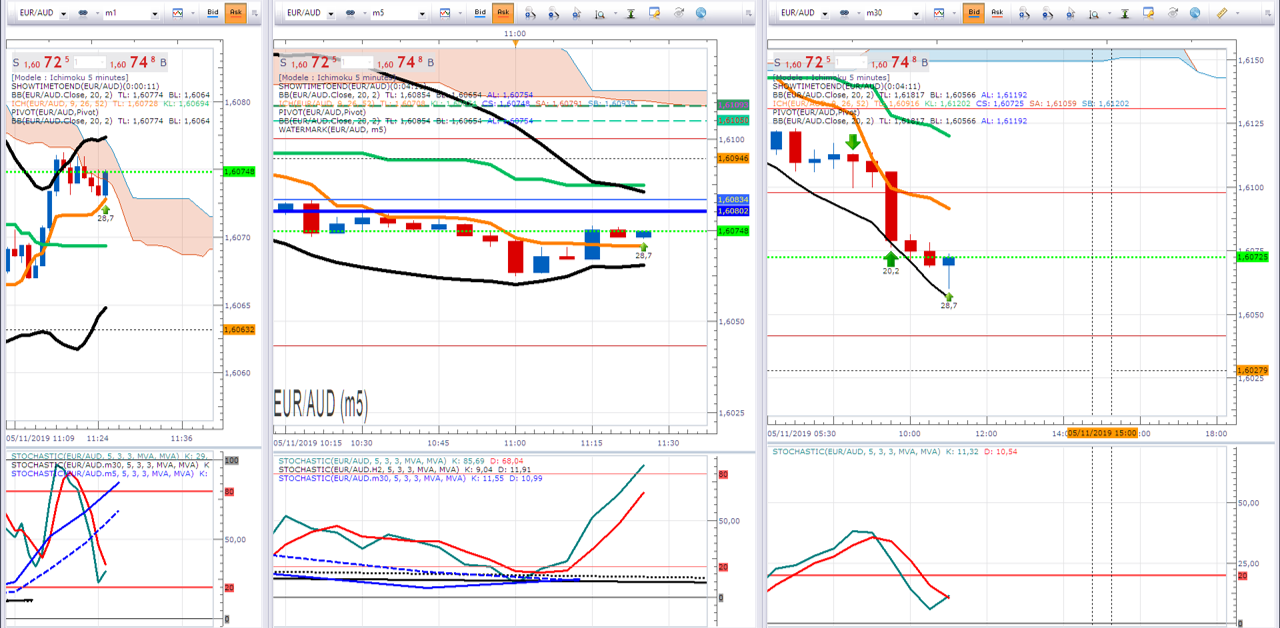Click the green autoscale icon in the m5 toolbar
Image resolution: width=1280 pixels, height=628 pixels.
[632, 14]
